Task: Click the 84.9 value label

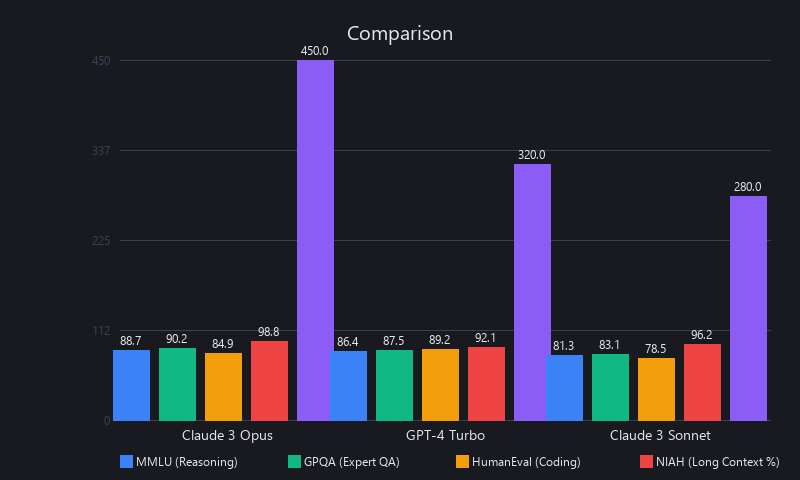Action: (222, 344)
